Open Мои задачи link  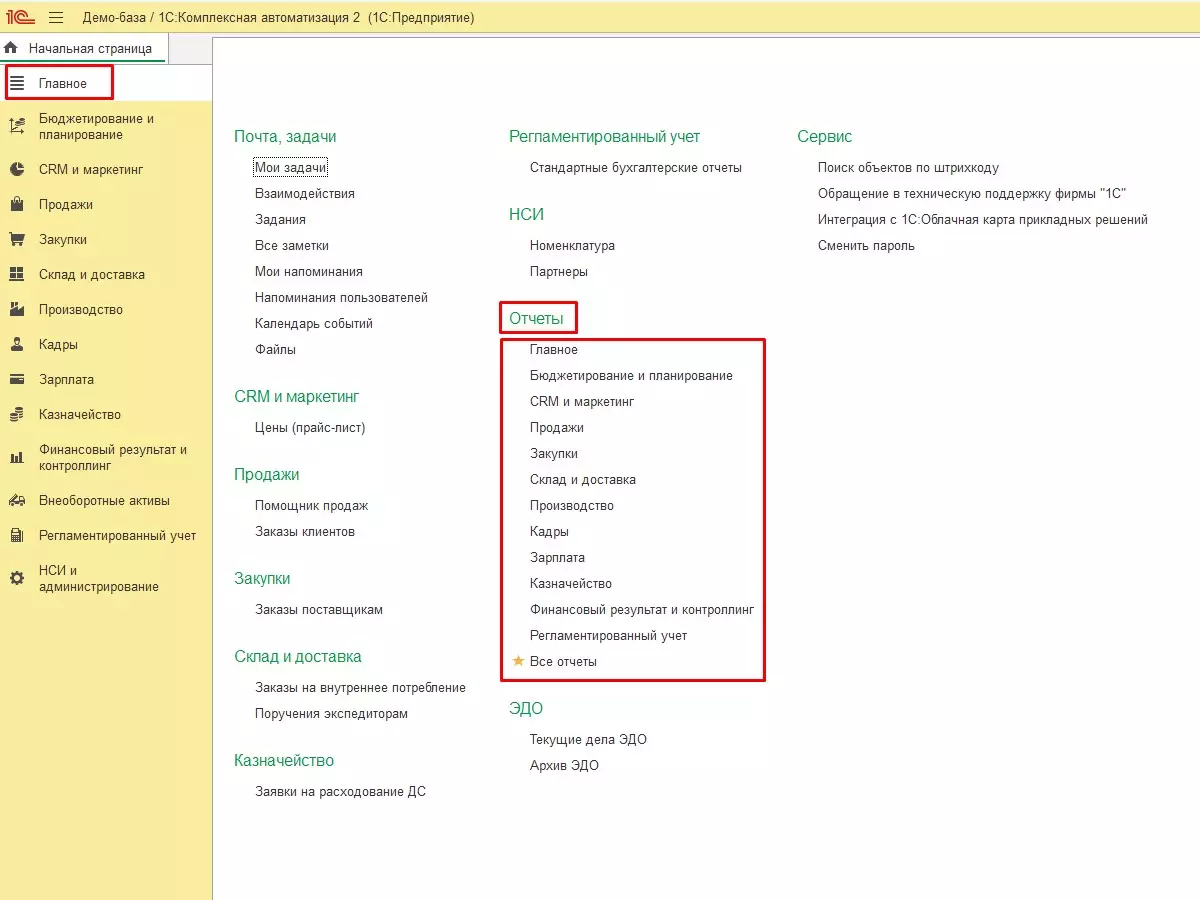tap(291, 168)
